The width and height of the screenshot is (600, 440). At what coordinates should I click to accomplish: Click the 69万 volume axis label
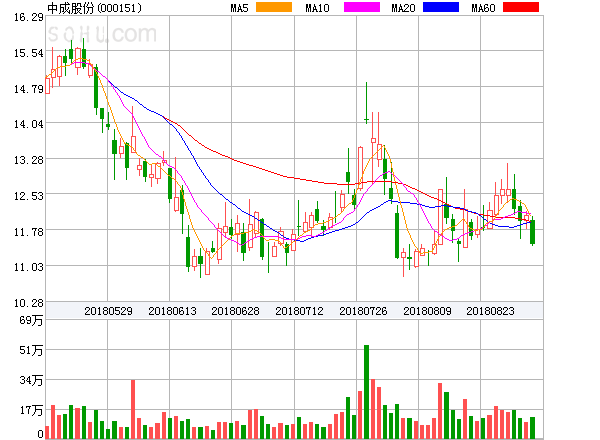(31, 320)
